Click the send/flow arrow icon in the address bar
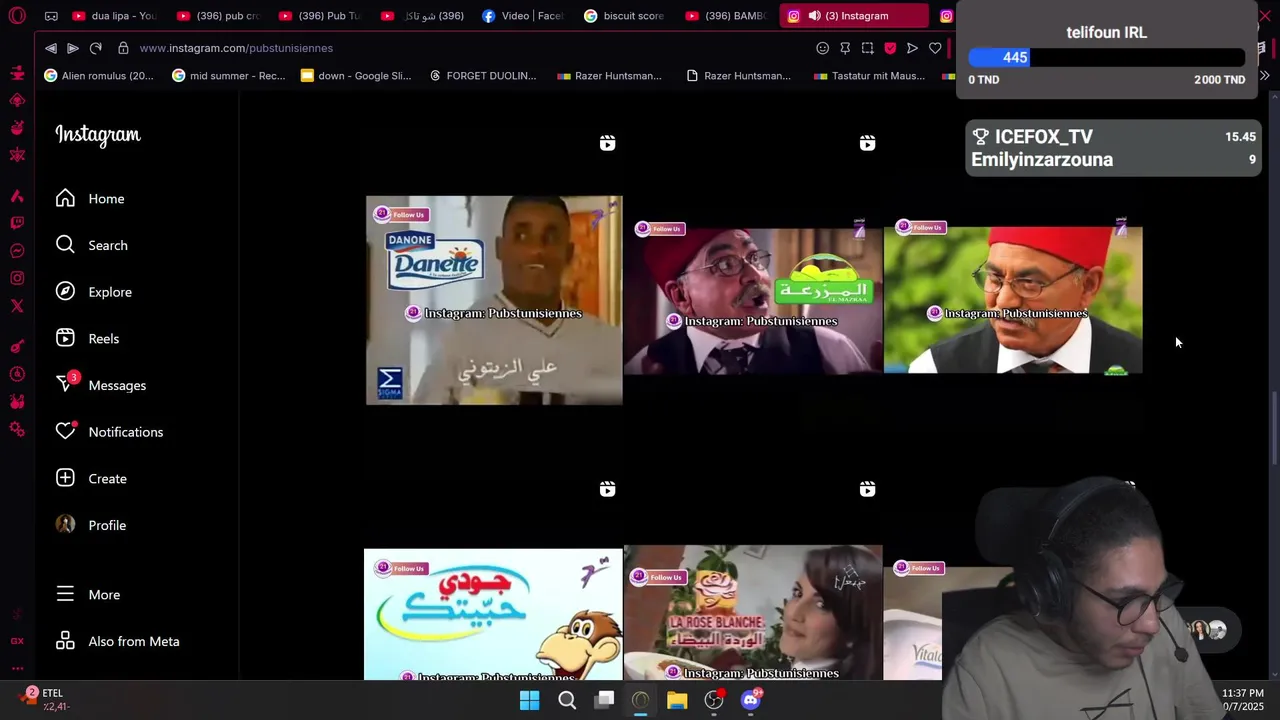This screenshot has height=720, width=1280. [912, 48]
